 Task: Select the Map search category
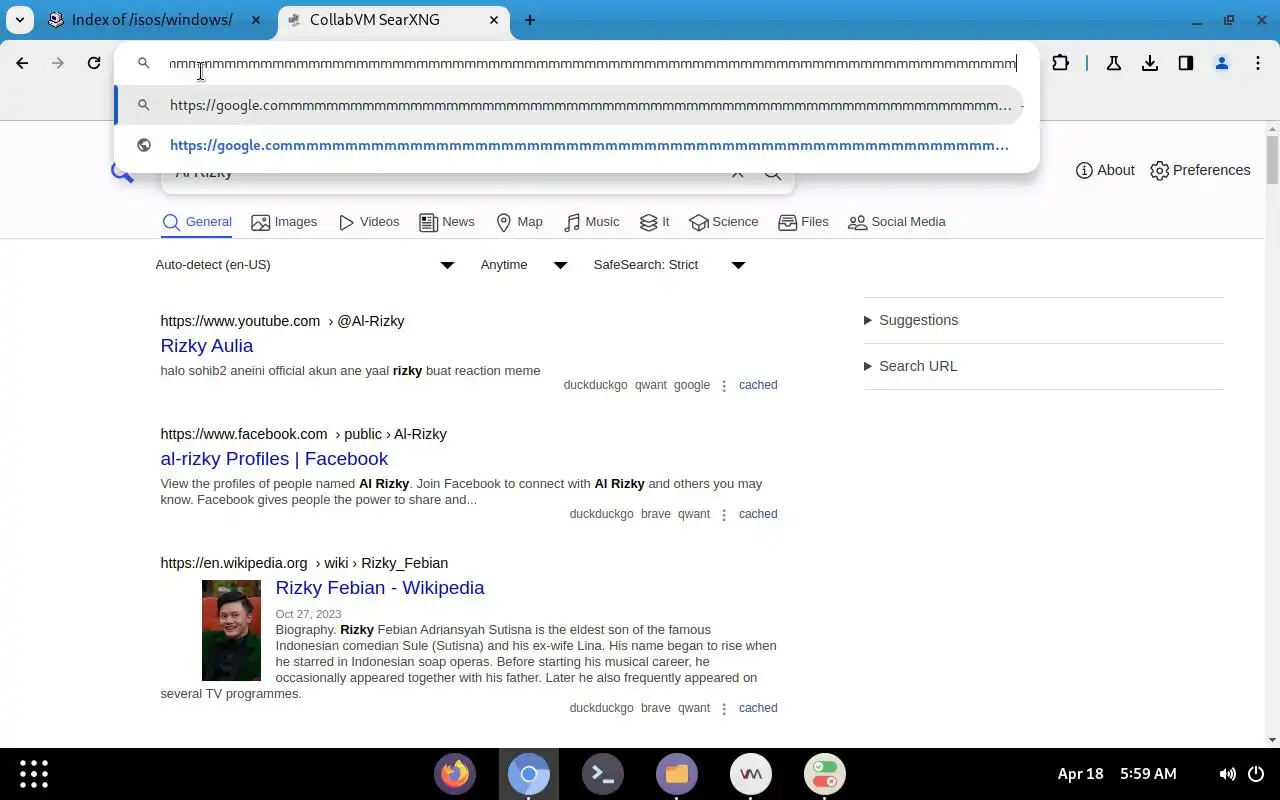pos(519,222)
